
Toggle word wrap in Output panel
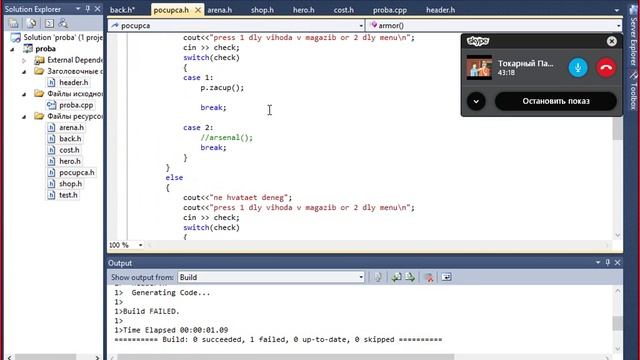click(446, 277)
